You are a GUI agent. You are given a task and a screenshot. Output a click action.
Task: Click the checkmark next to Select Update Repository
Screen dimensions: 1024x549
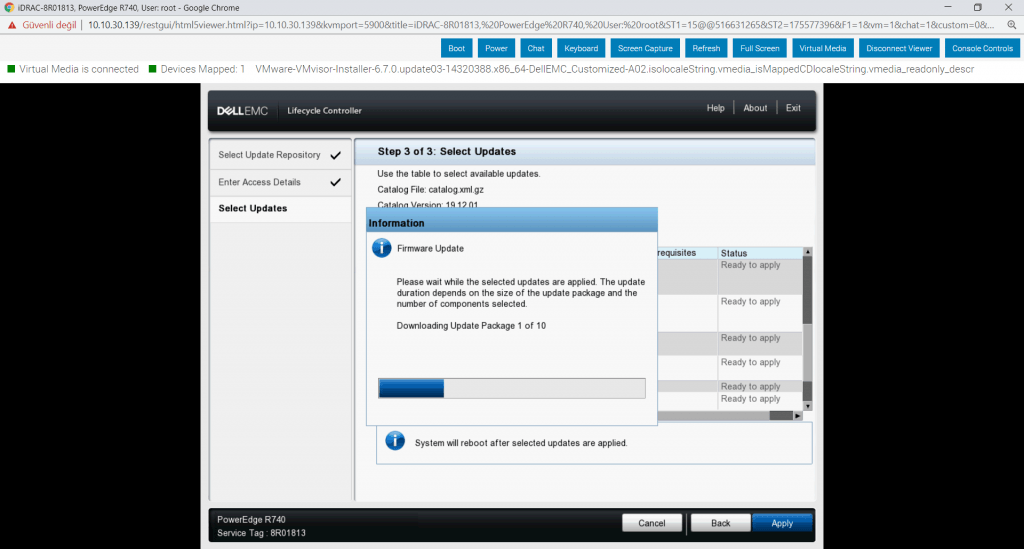point(335,155)
